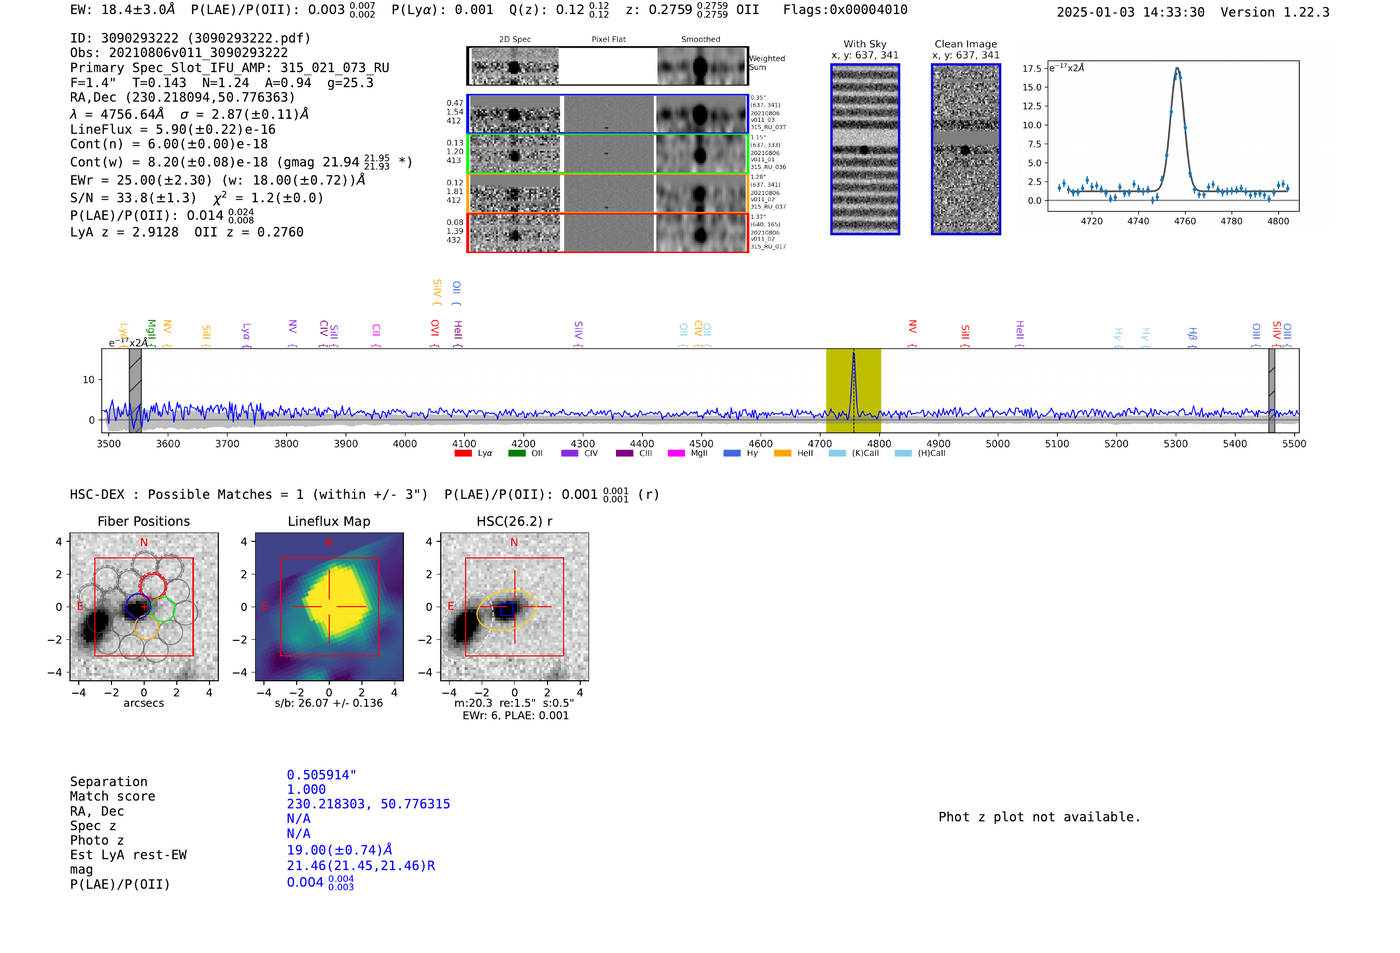The height and width of the screenshot is (953, 1400).
Task: Click the Version 1.22.3 label
Action: tap(1276, 12)
